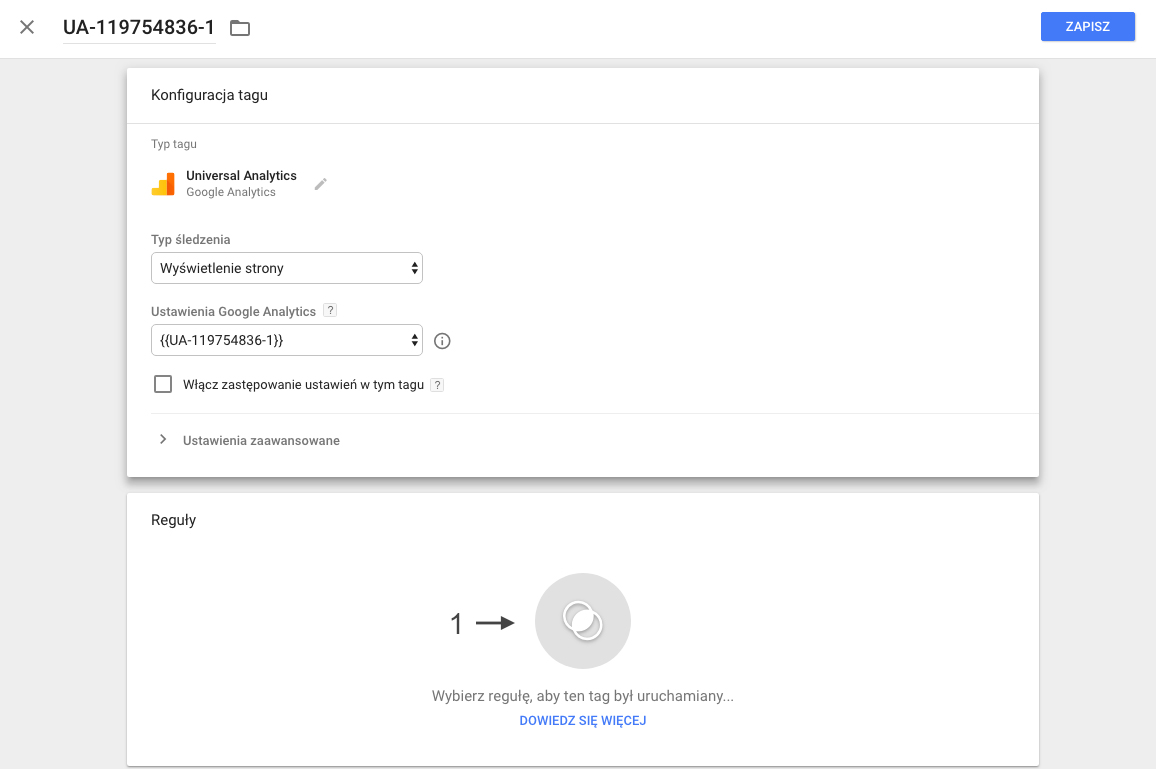Image resolution: width=1156 pixels, height=769 pixels.
Task: Open the {{UA-119754836-1}} settings variable dropdown
Action: tap(286, 341)
